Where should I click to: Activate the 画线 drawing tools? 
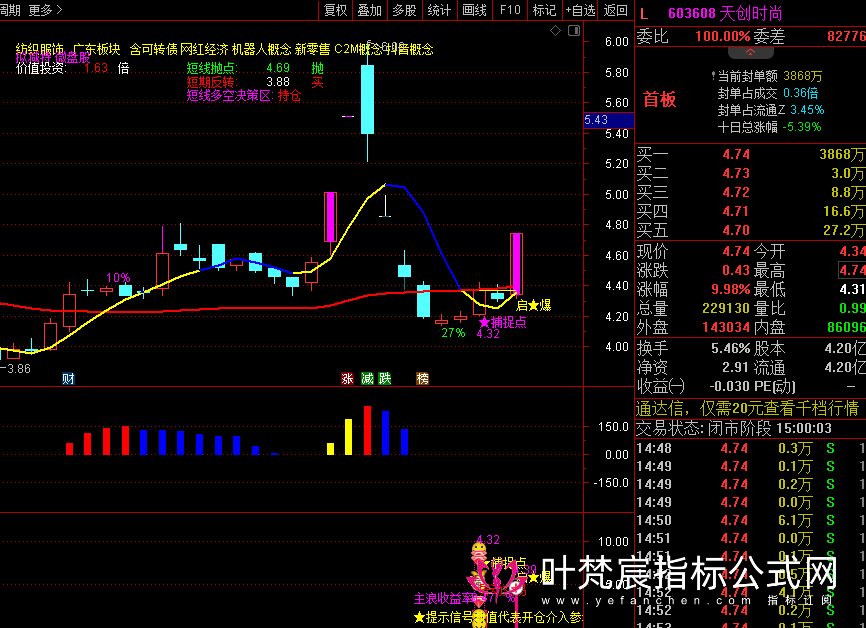pyautogui.click(x=474, y=10)
